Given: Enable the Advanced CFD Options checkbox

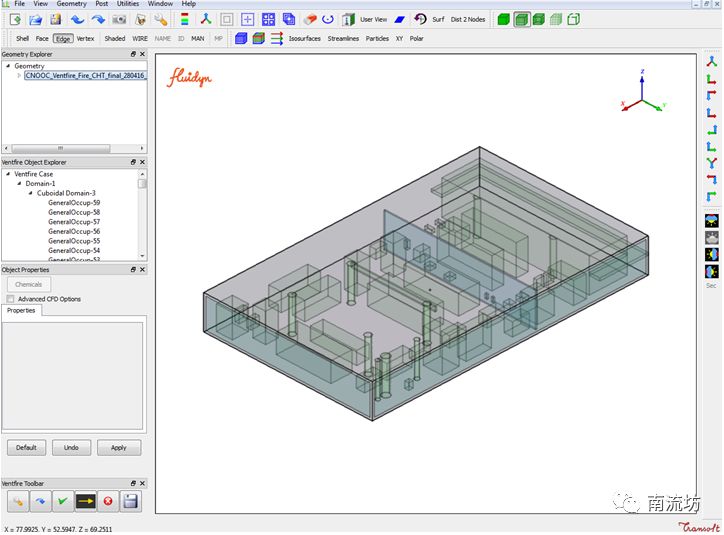Looking at the screenshot, I should coord(11,299).
